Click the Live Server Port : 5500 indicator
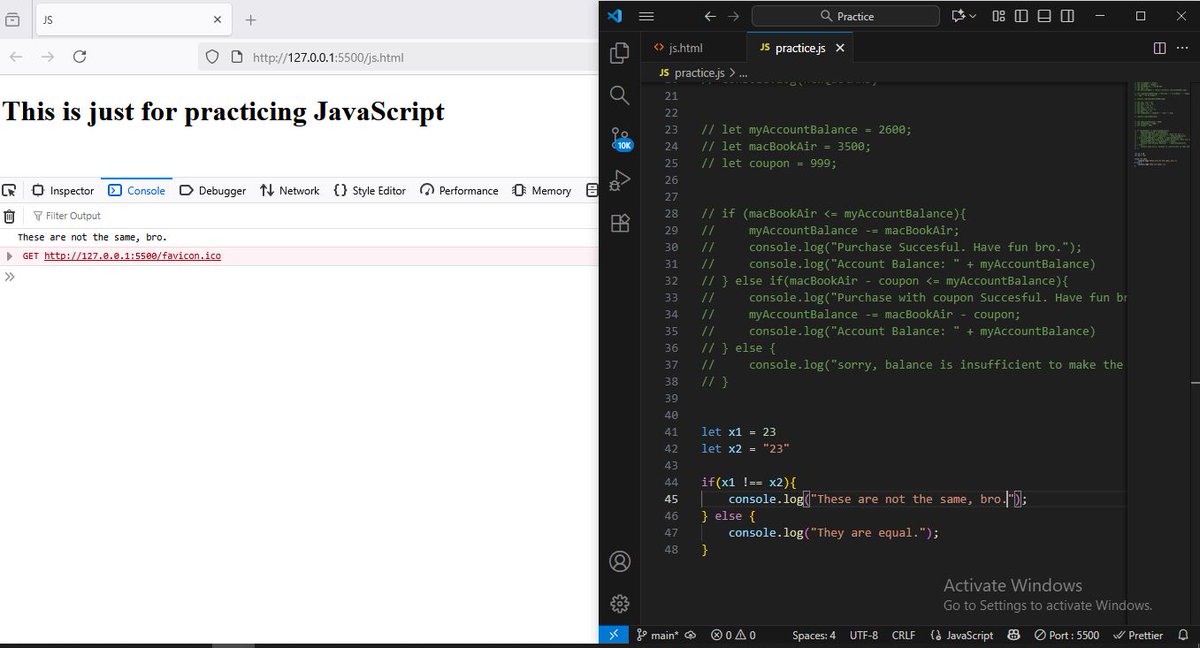 [x=1066, y=635]
